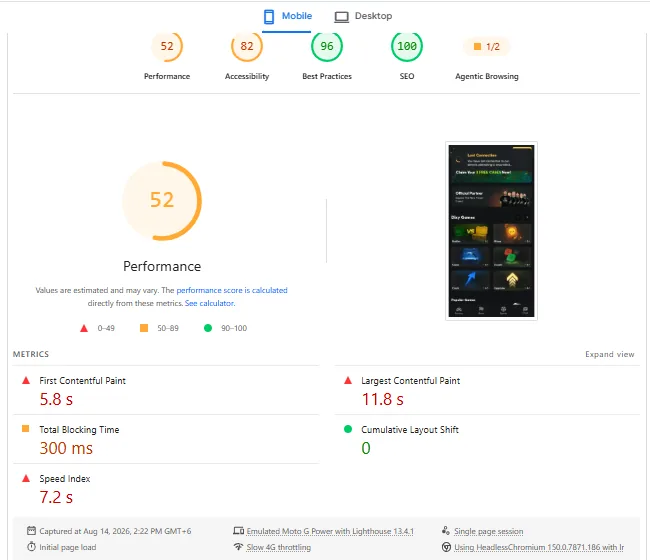Click the orange square beside Total Blocking Time
Screen dimensions: 650x560
pyautogui.click(x=26, y=429)
